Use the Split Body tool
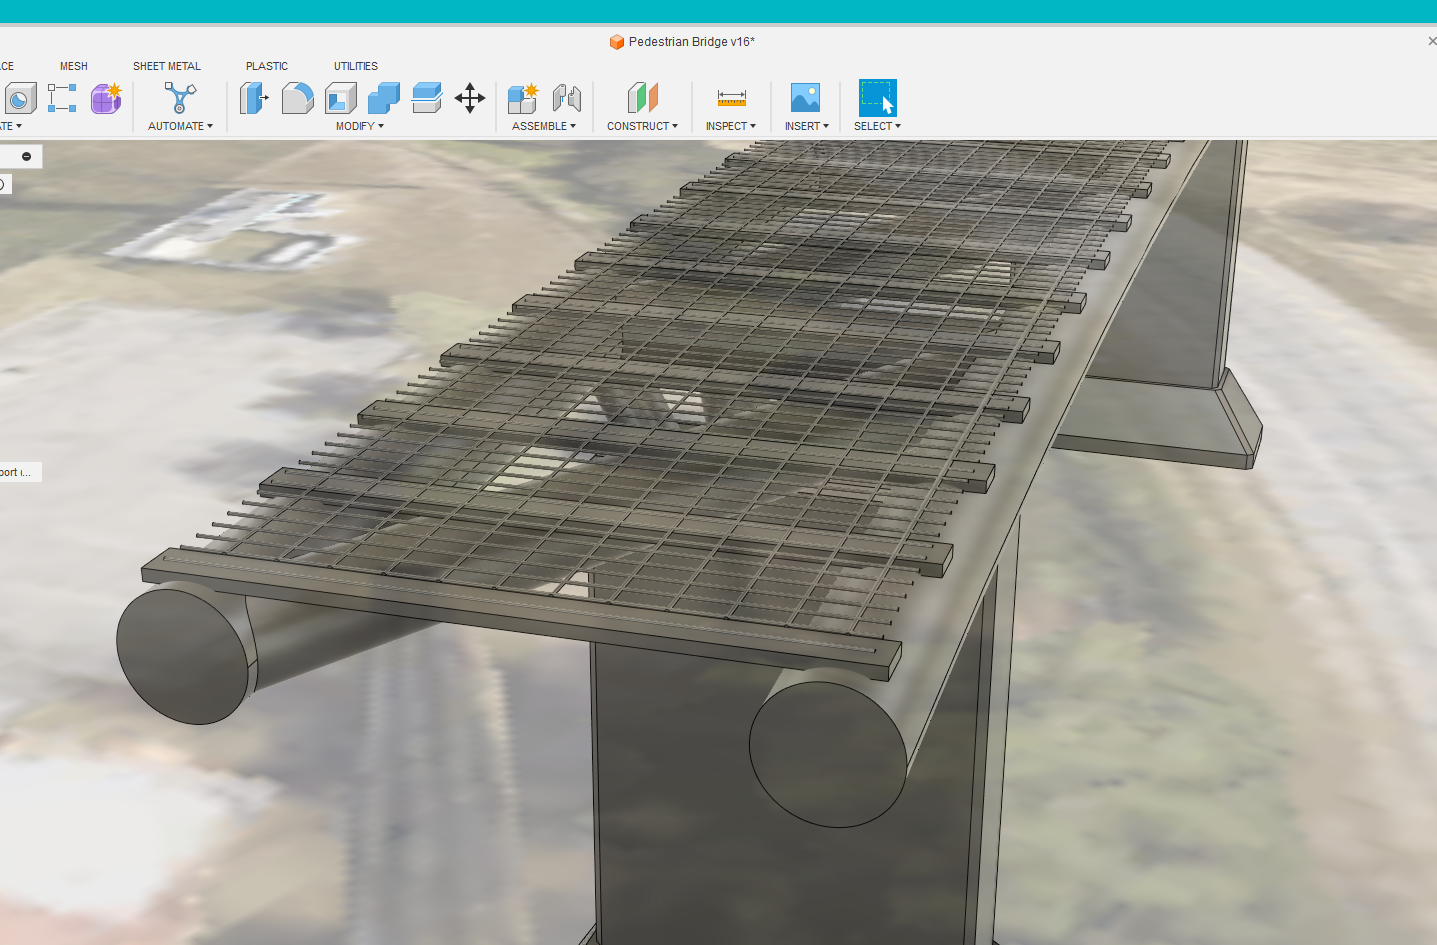This screenshot has height=945, width=1437. [427, 98]
